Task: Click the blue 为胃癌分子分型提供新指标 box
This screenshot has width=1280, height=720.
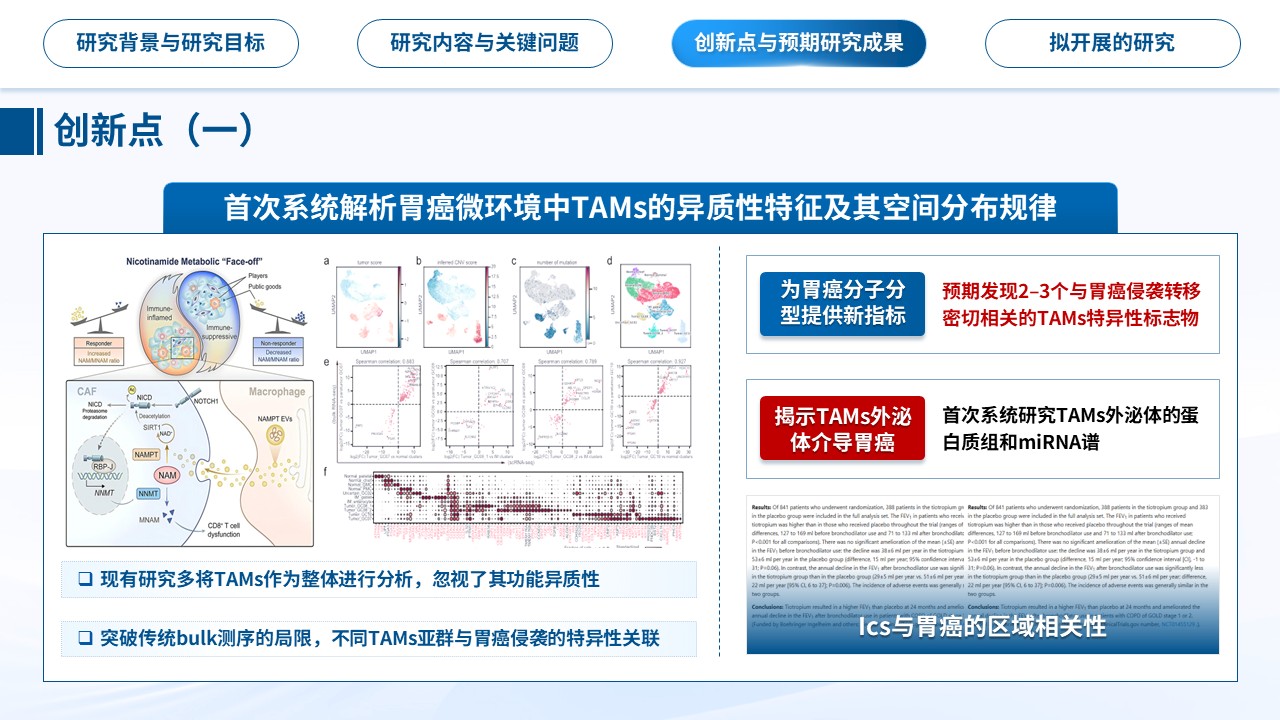Action: click(843, 302)
